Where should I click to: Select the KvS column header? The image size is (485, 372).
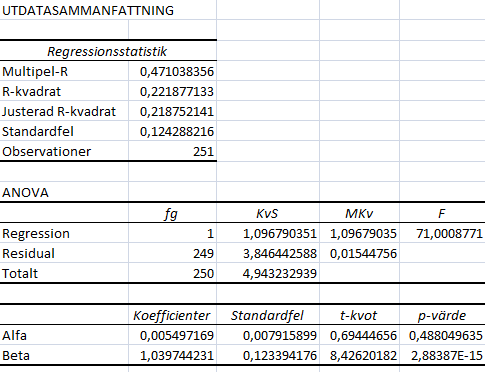tap(267, 214)
